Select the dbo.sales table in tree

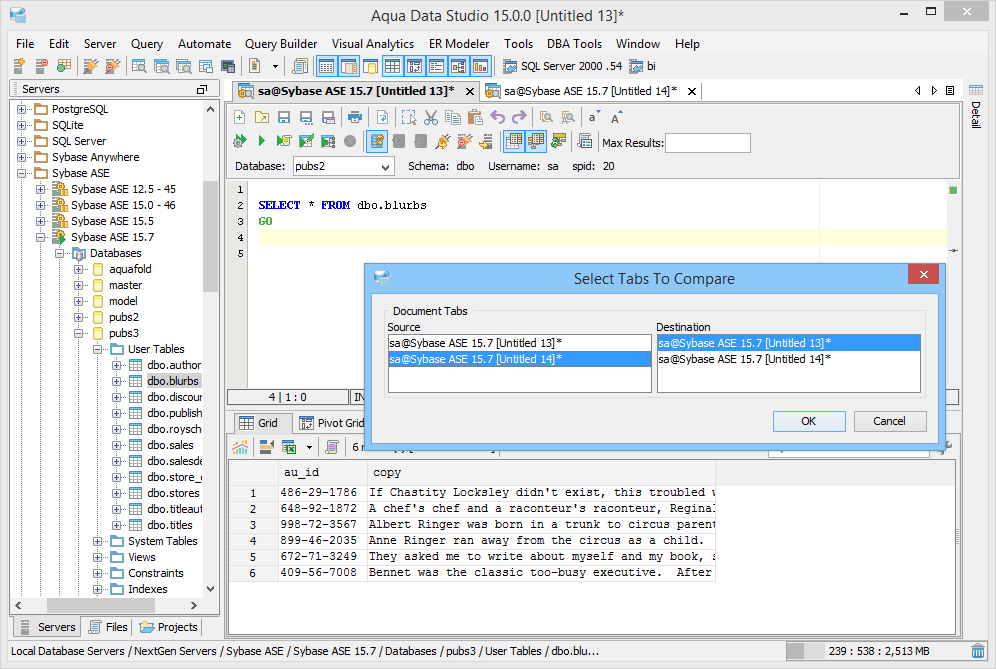tap(170, 445)
